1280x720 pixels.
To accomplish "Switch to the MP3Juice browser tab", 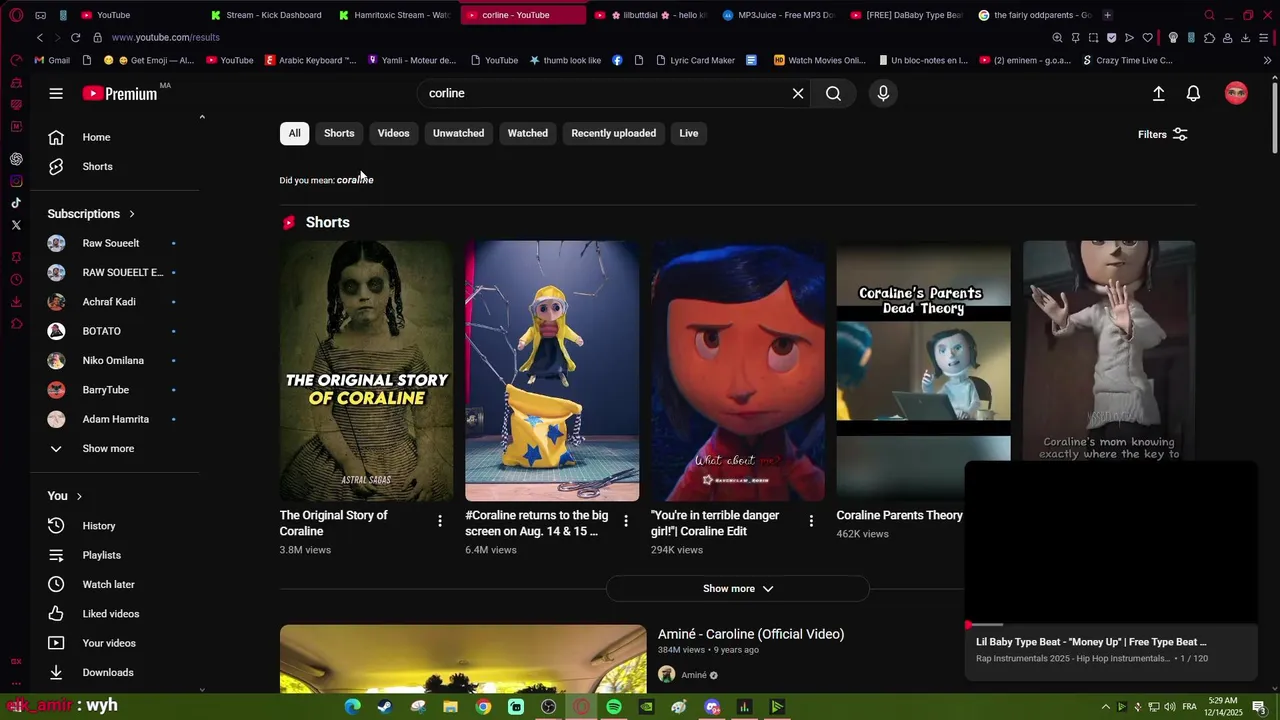I will pos(778,15).
